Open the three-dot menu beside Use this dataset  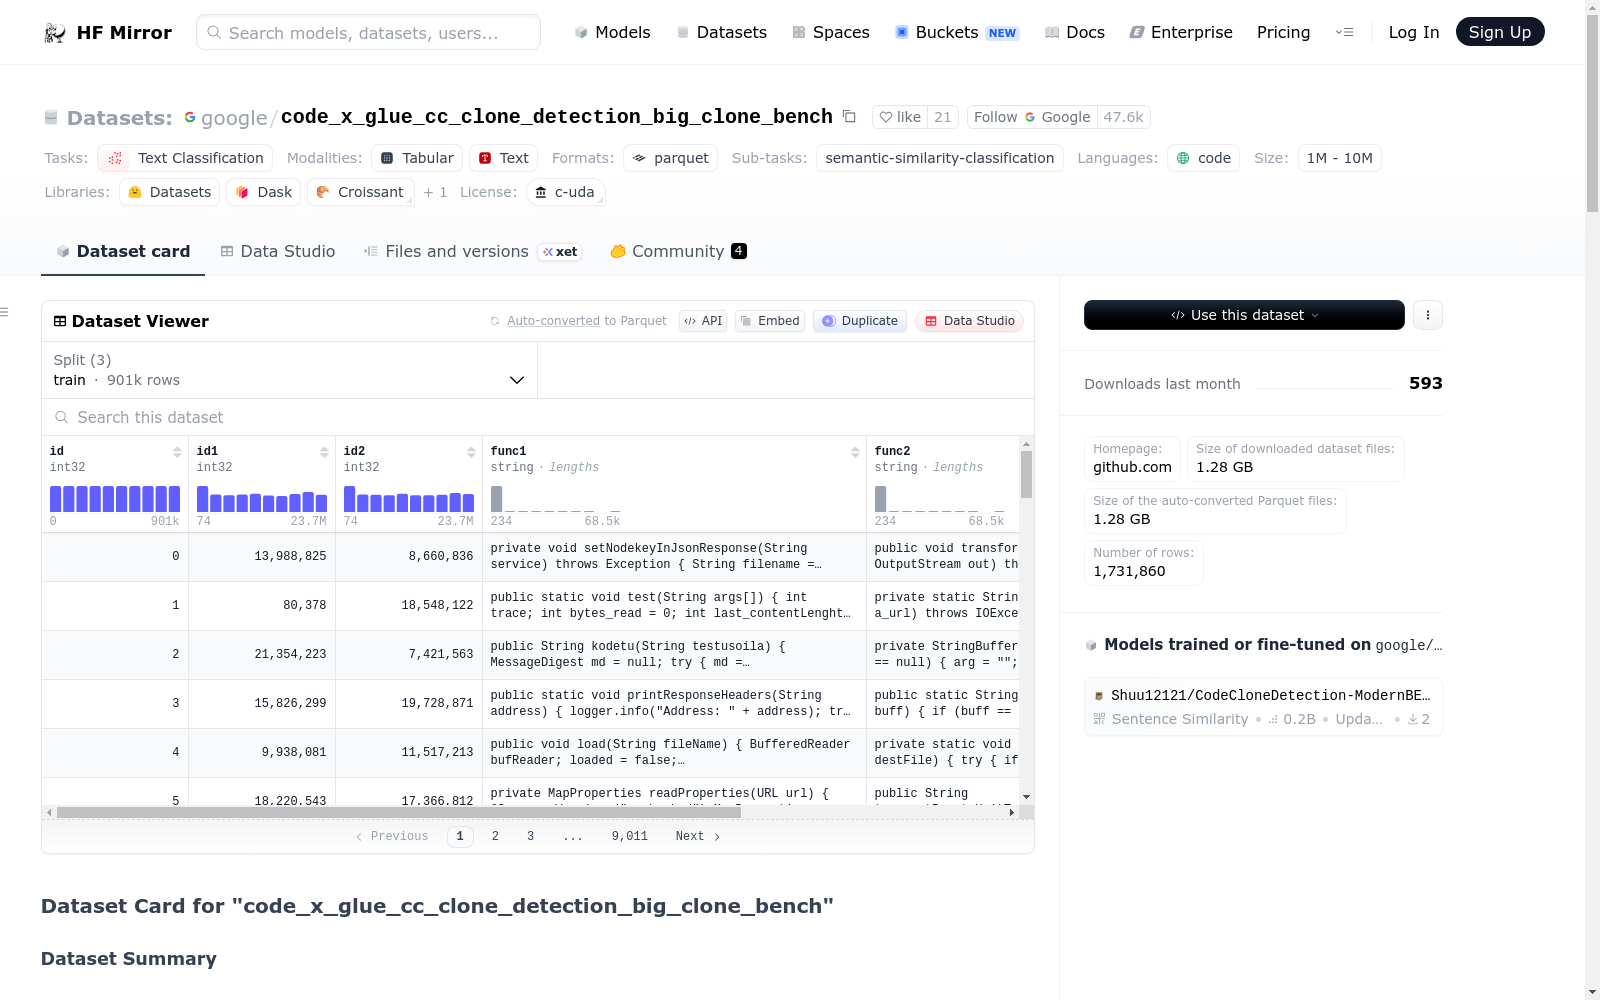pos(1428,315)
